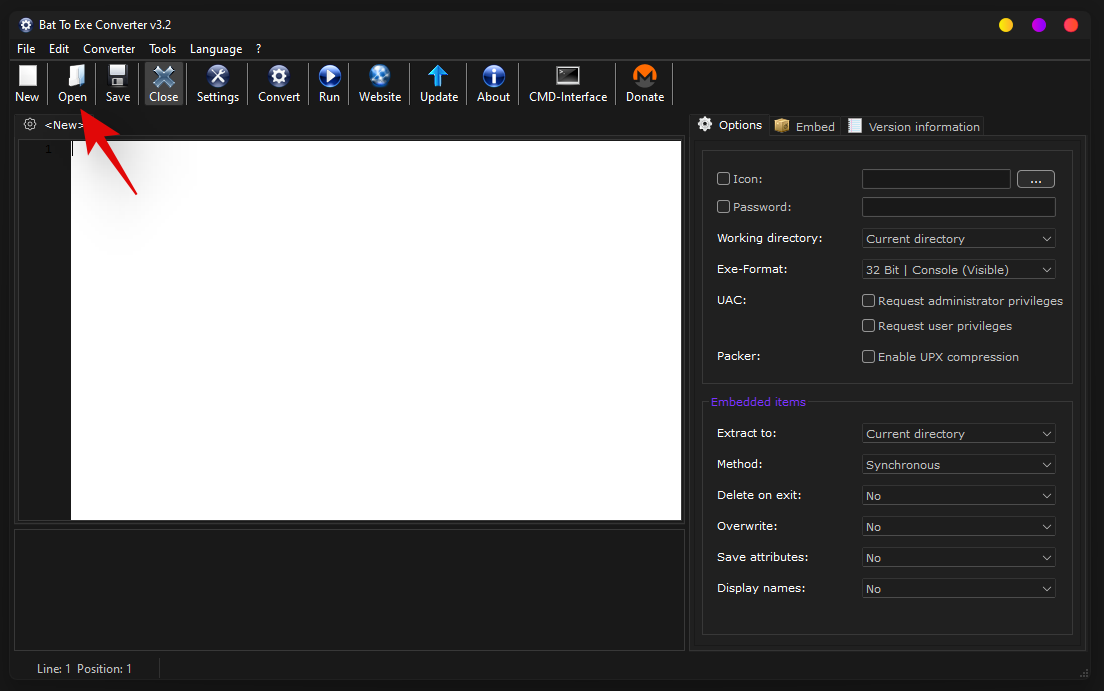This screenshot has width=1104, height=691.
Task: Enable Request administrator privileges
Action: 869,301
